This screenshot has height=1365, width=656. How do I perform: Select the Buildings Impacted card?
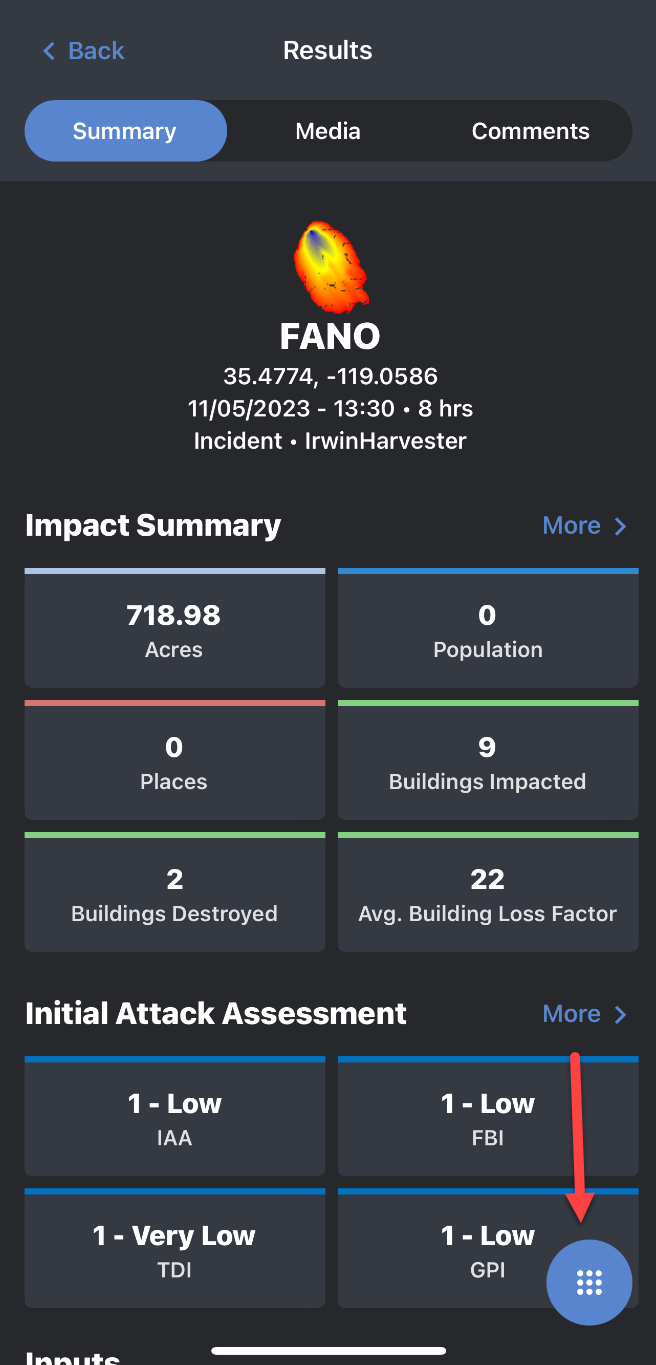(x=488, y=762)
